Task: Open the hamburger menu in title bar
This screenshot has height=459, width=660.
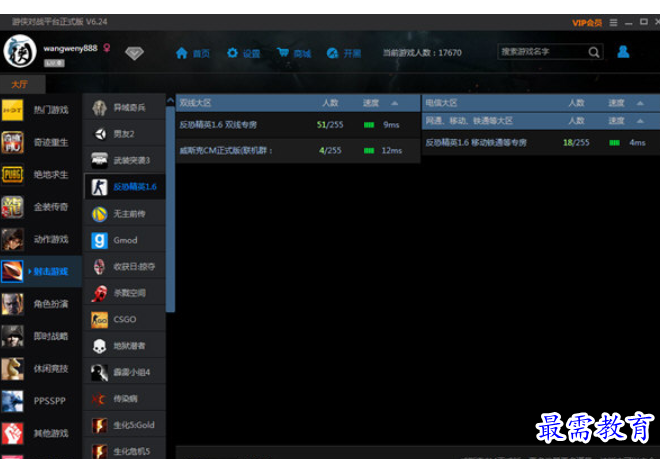Action: click(x=613, y=22)
